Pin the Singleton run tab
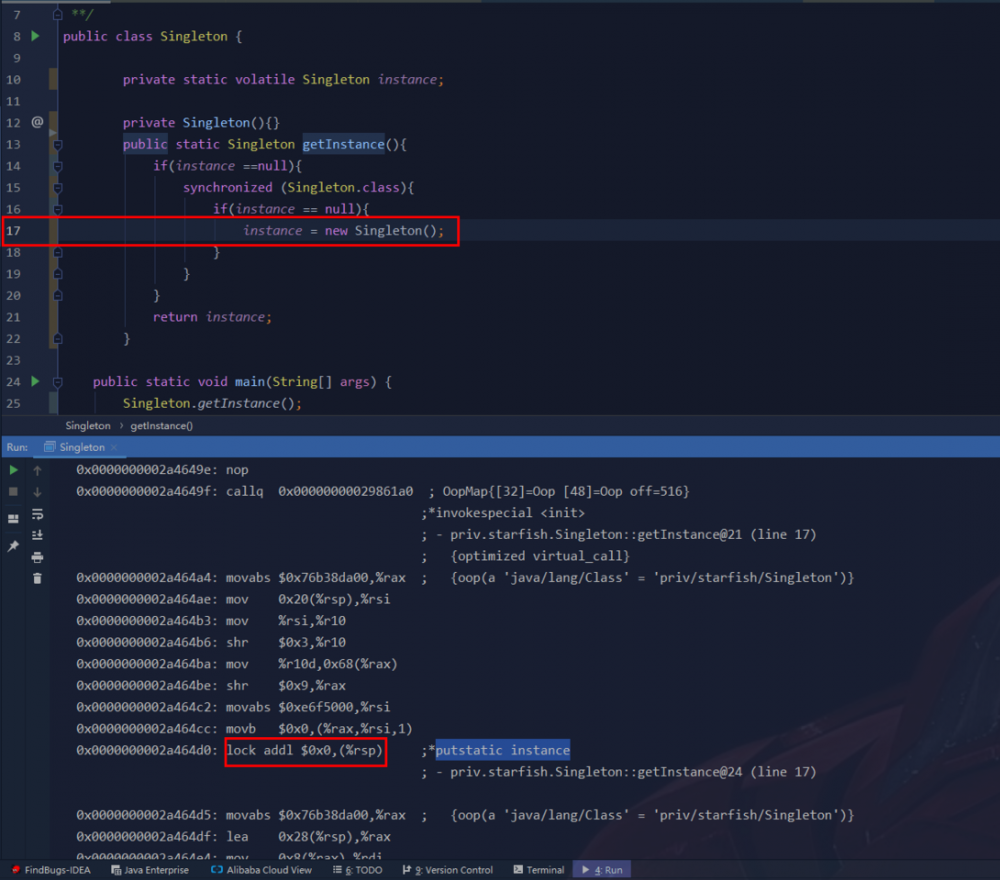This screenshot has height=880, width=1000. click(13, 546)
